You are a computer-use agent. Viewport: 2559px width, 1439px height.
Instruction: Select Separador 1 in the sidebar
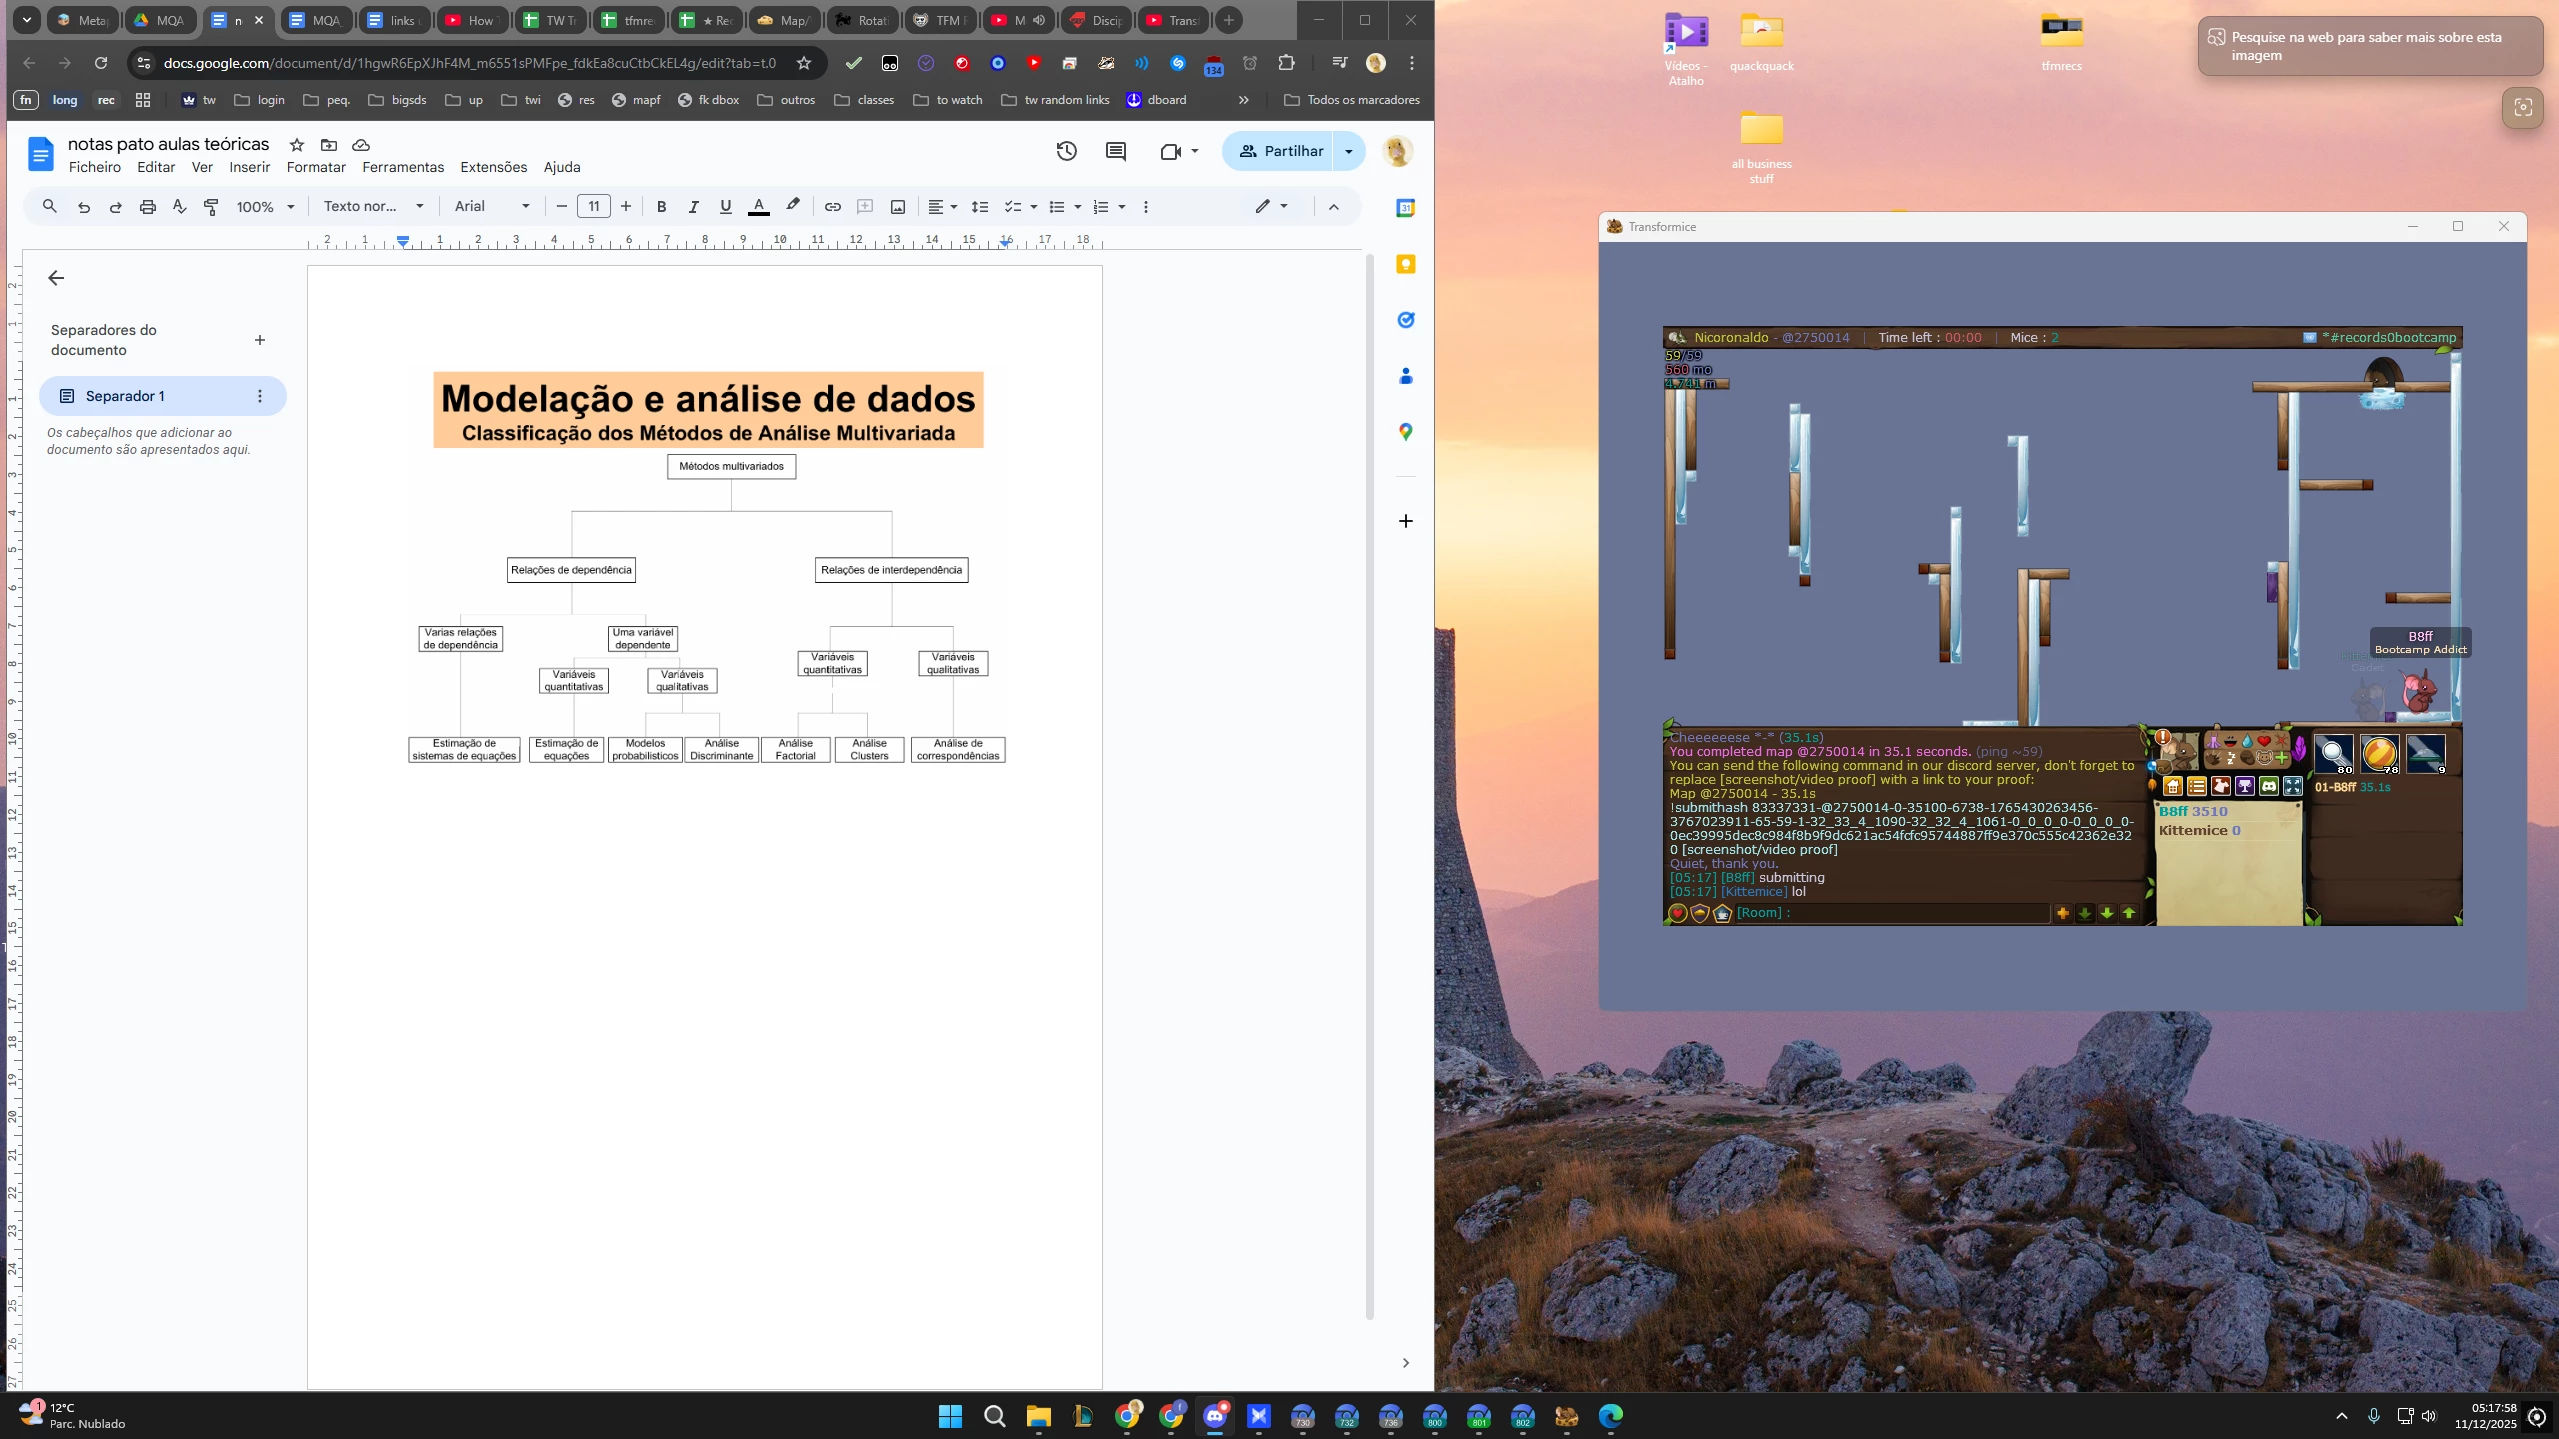pos(163,396)
